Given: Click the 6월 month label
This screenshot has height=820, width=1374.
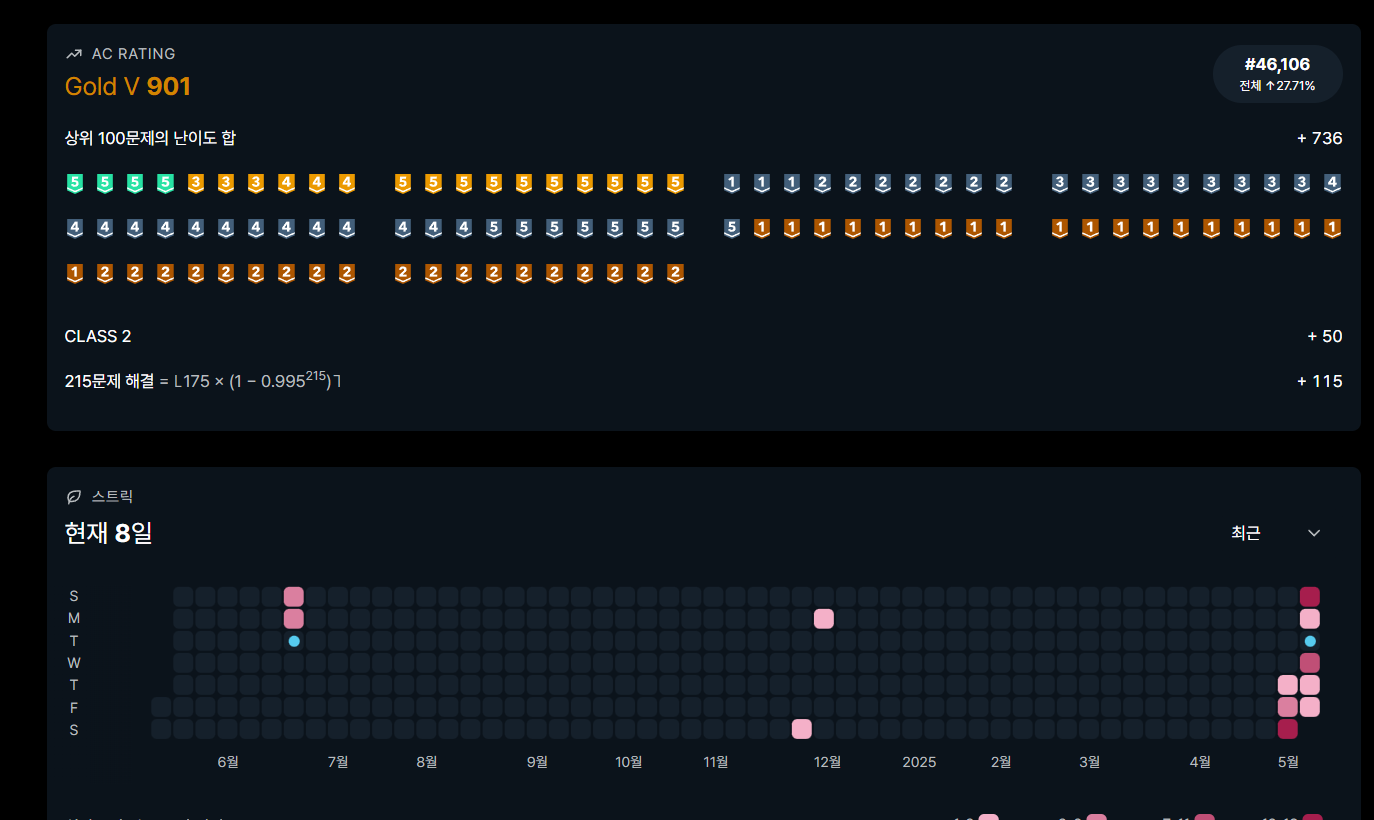Looking at the screenshot, I should pos(228,762).
